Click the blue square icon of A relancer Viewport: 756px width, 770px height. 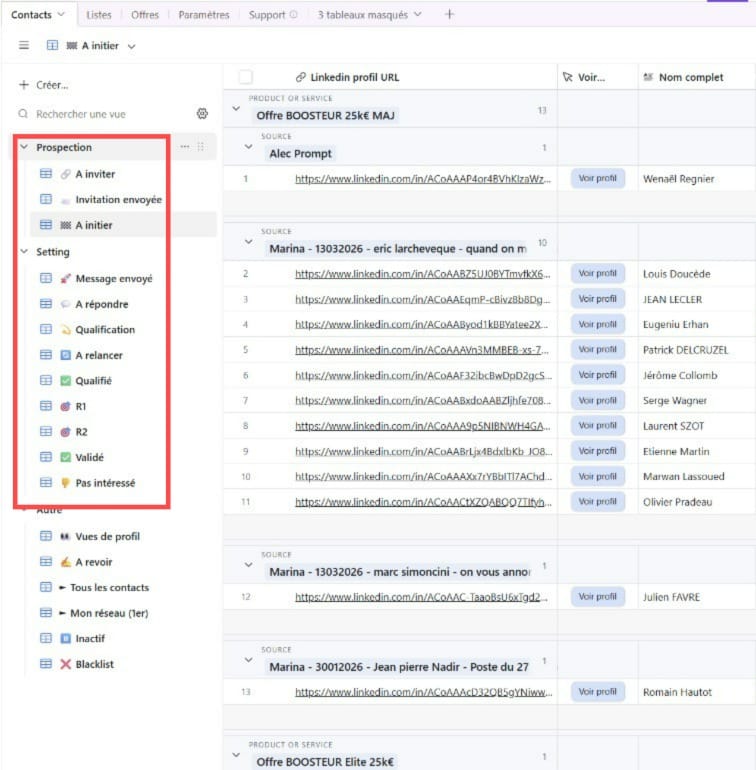click(x=65, y=355)
